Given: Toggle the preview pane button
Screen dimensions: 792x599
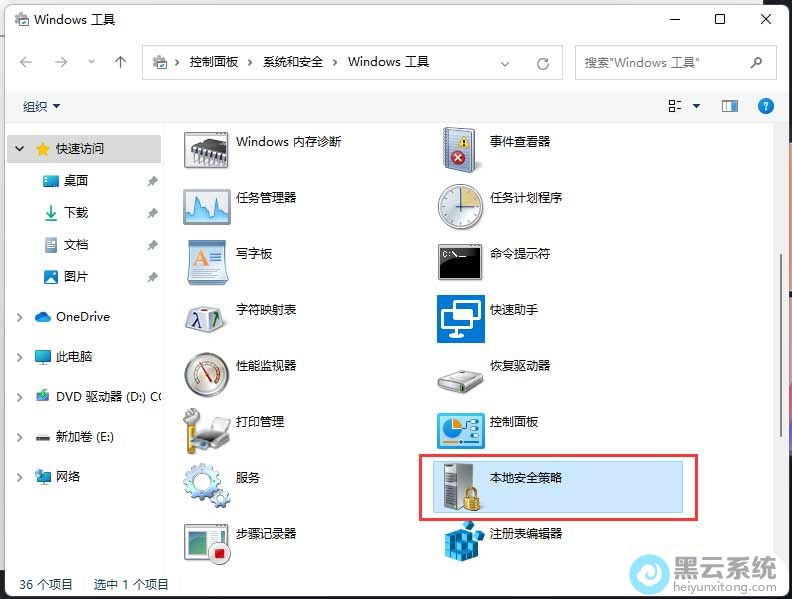Looking at the screenshot, I should pos(730,106).
